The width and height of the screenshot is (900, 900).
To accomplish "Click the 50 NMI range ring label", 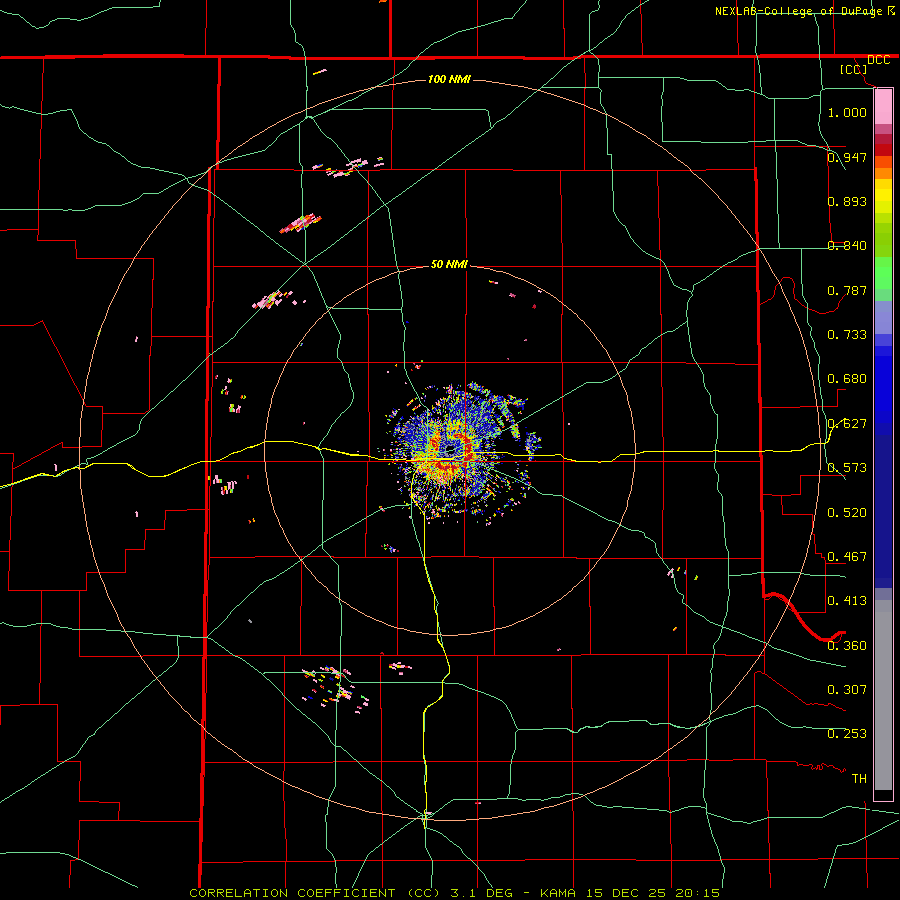I will click(449, 264).
